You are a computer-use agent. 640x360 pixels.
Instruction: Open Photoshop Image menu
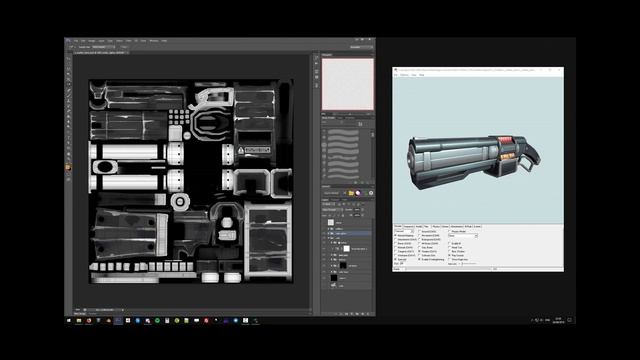coord(92,41)
